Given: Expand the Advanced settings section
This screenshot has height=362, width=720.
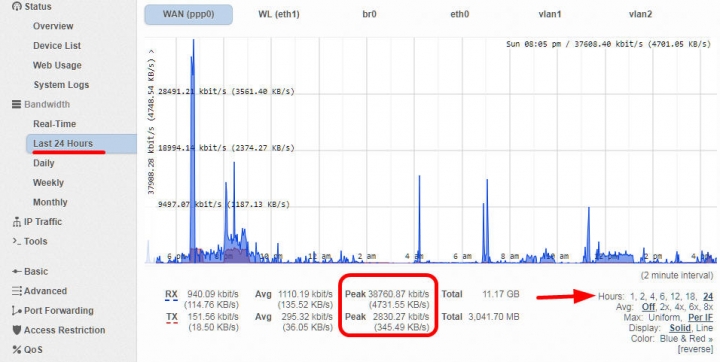Looking at the screenshot, I should 45,291.
